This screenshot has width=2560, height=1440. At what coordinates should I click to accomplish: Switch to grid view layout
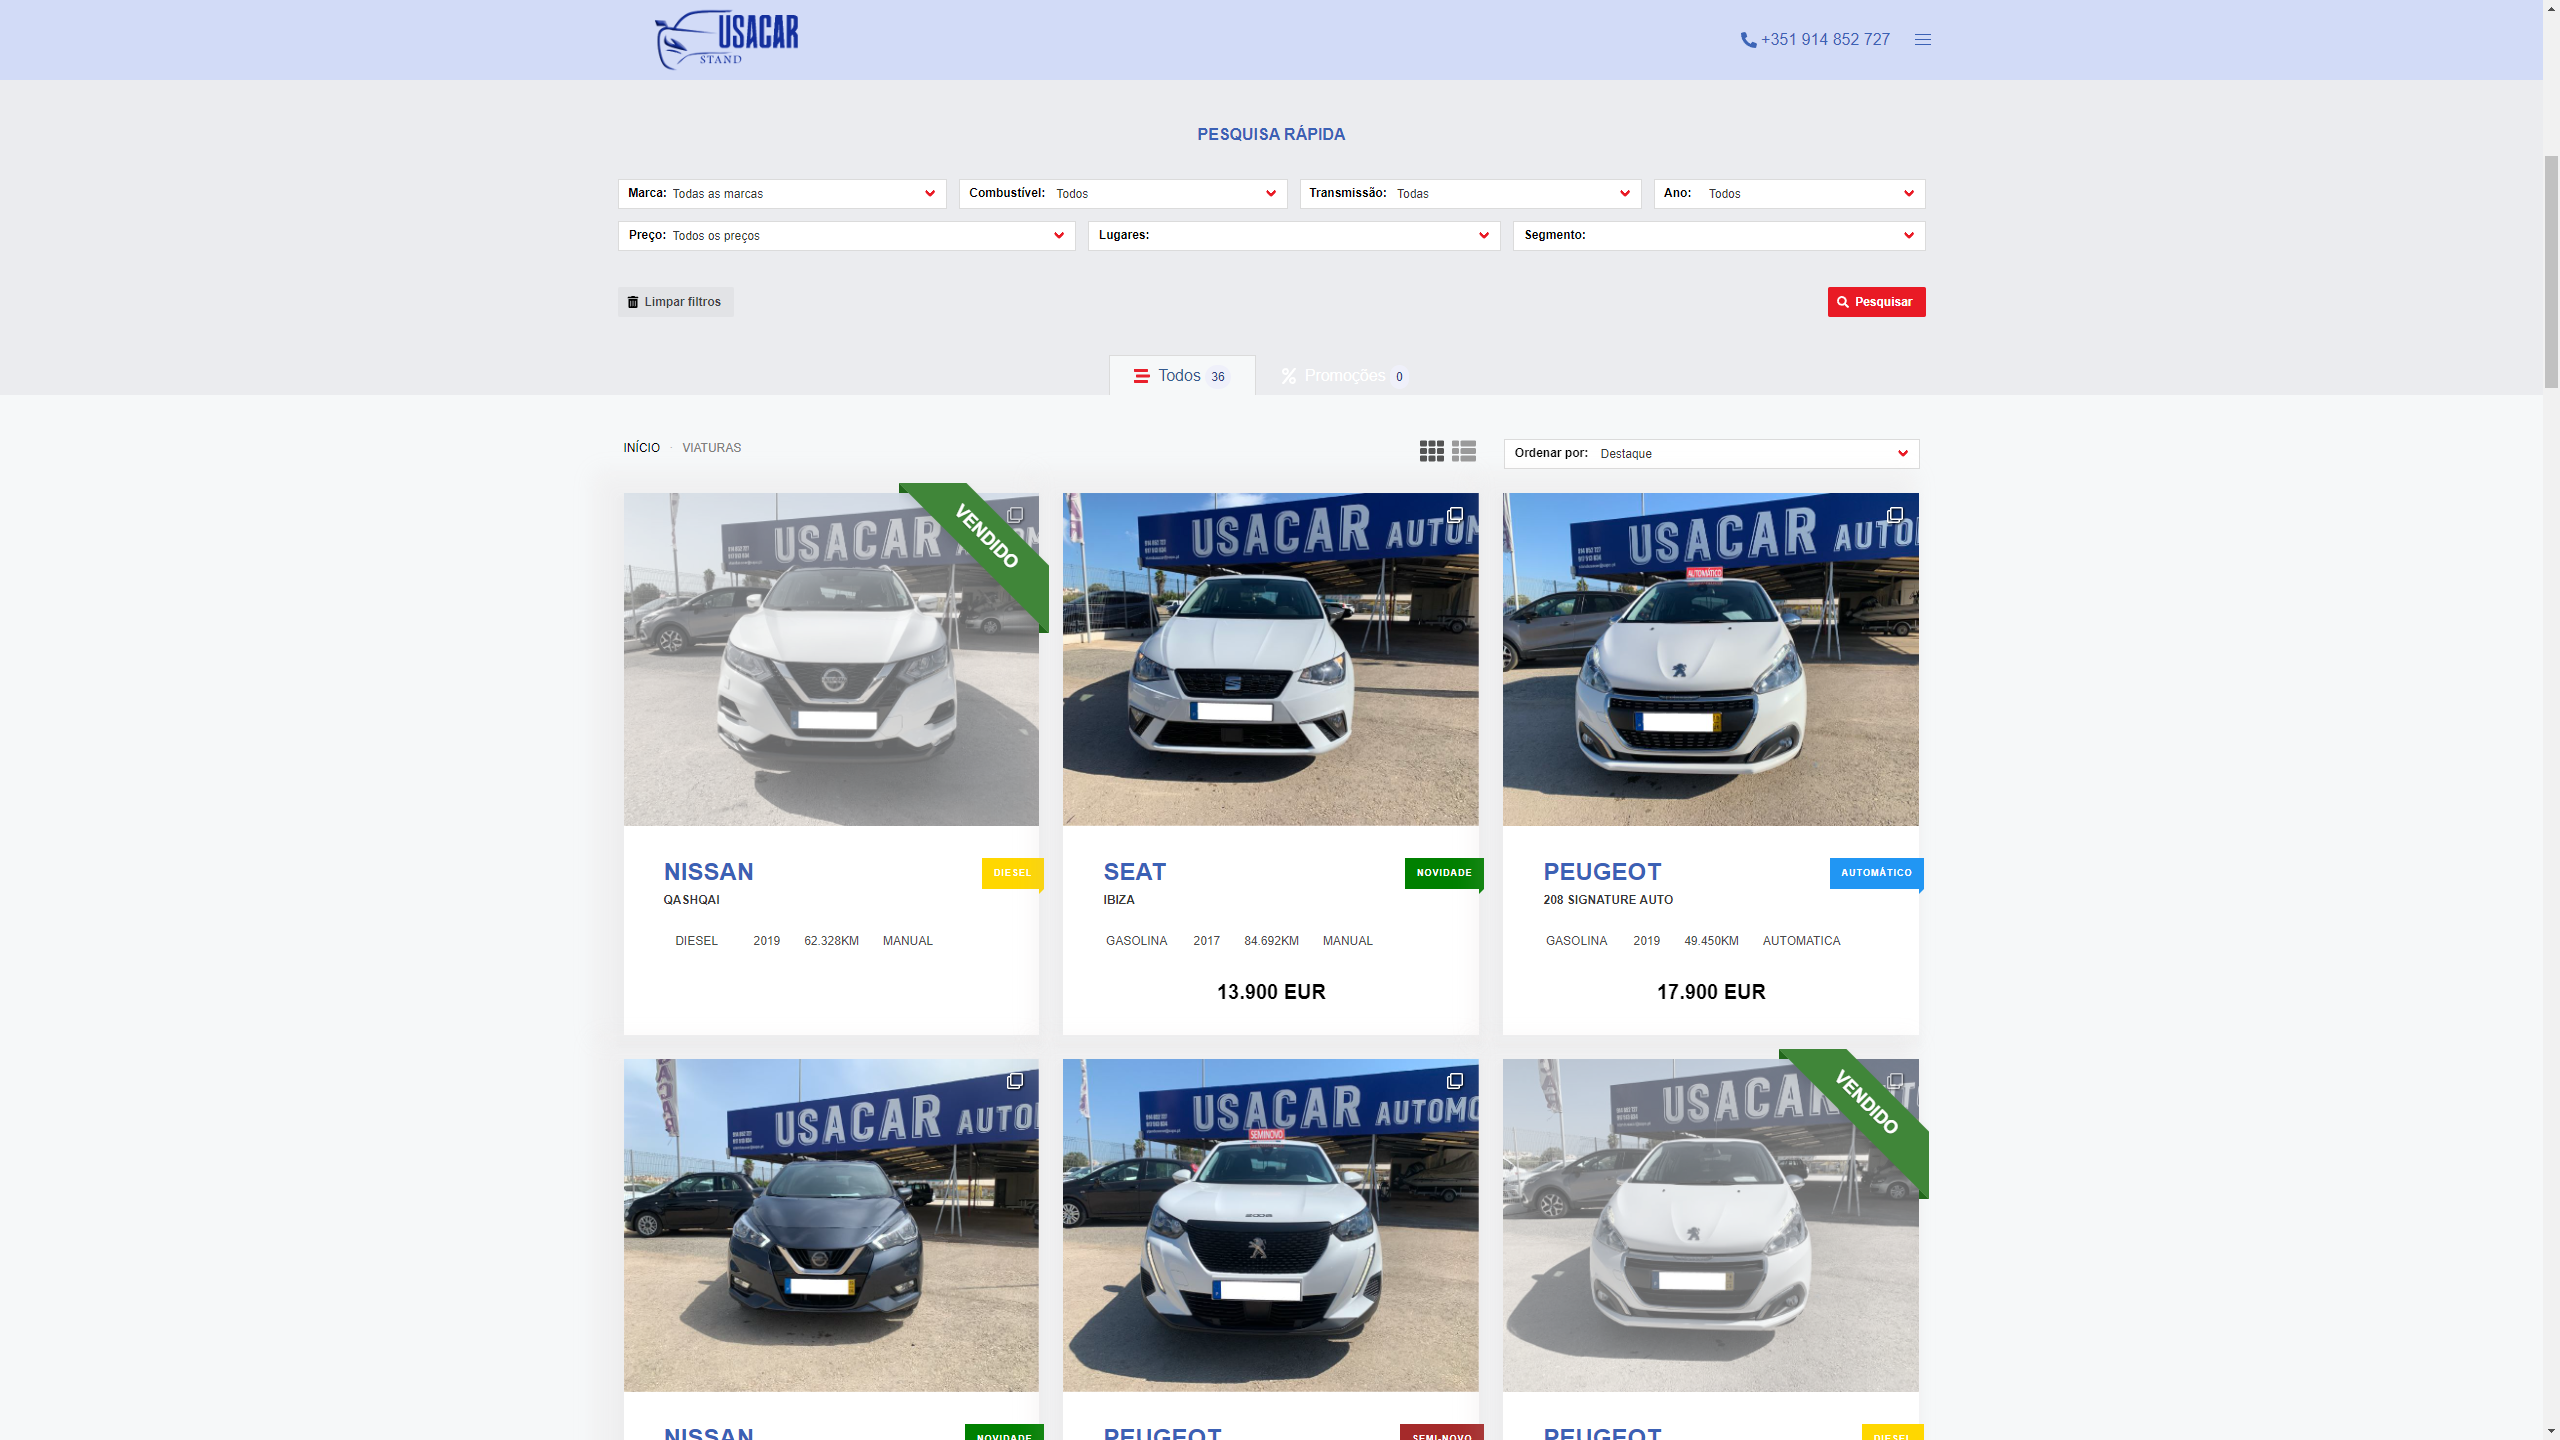(1431, 451)
